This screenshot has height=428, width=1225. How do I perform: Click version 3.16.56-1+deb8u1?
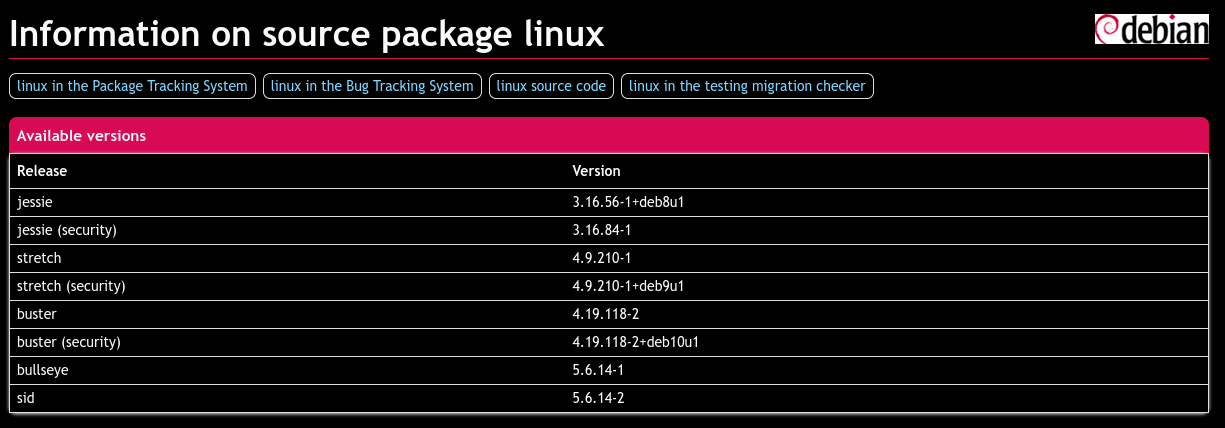pos(627,202)
